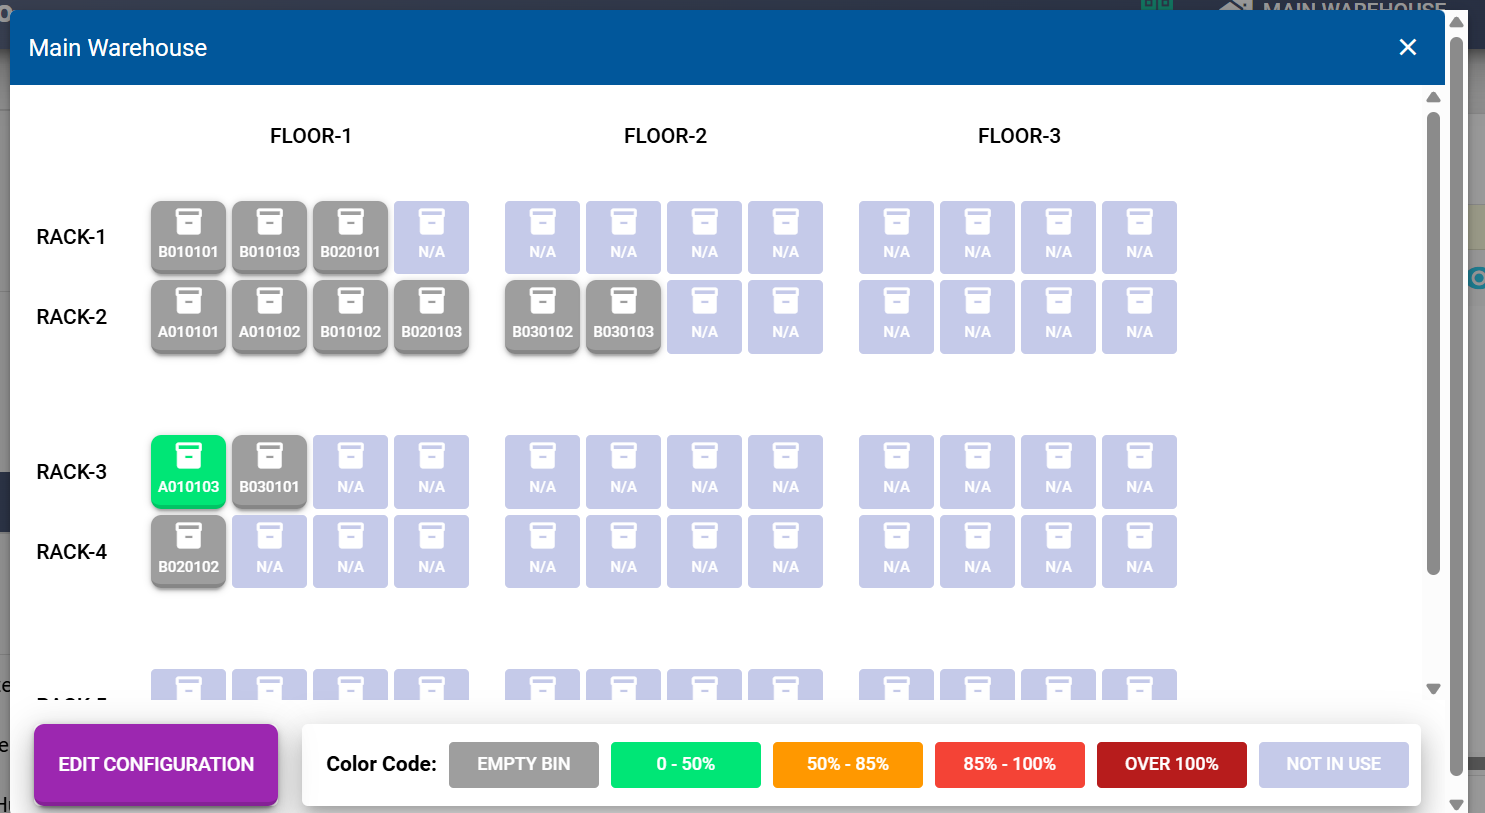Click the Edit Configuration button

tap(156, 764)
